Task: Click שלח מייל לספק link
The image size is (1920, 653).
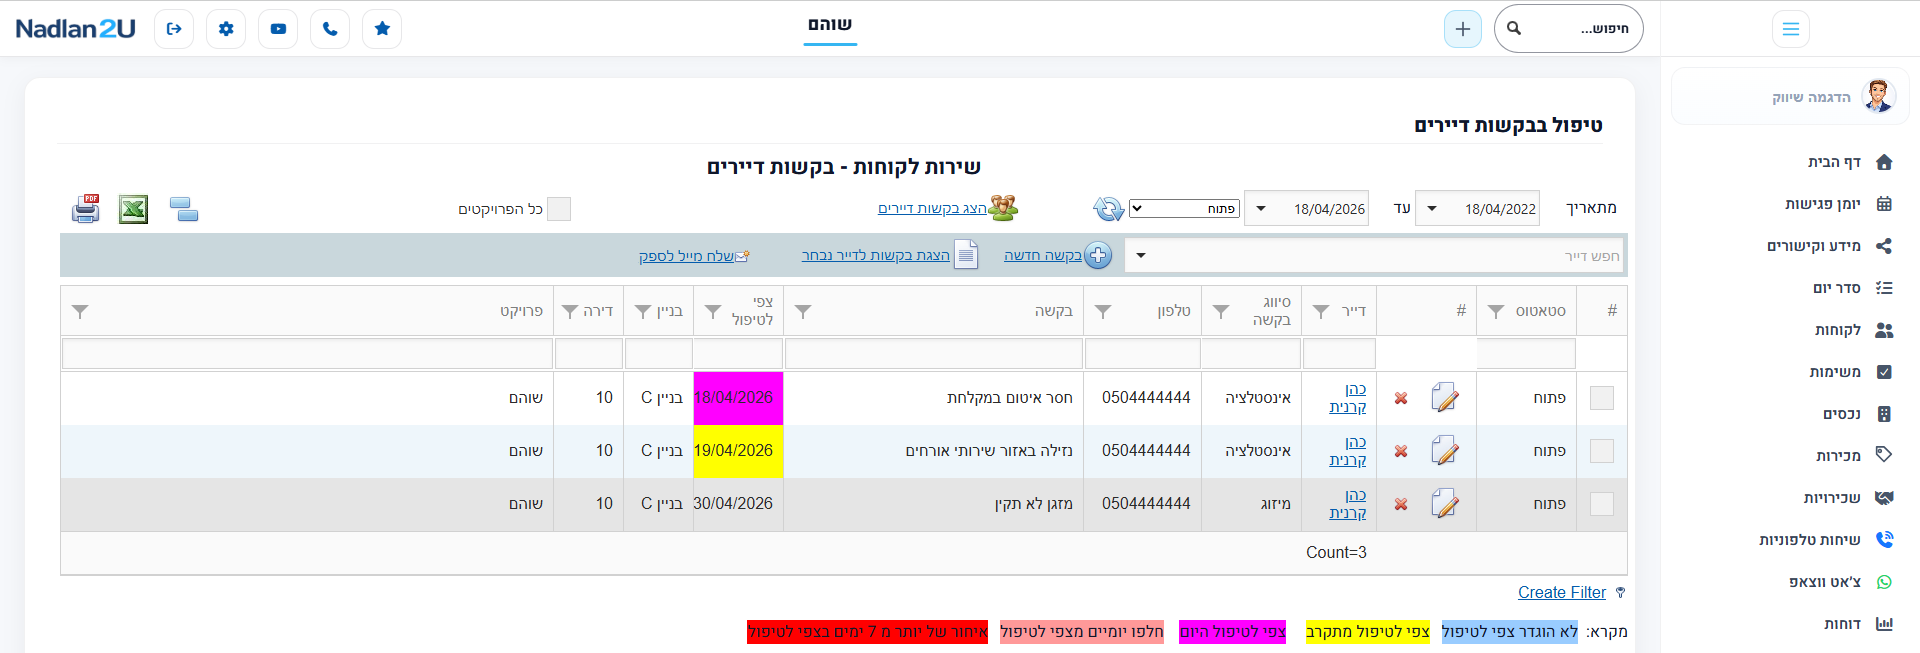Action: [x=687, y=256]
